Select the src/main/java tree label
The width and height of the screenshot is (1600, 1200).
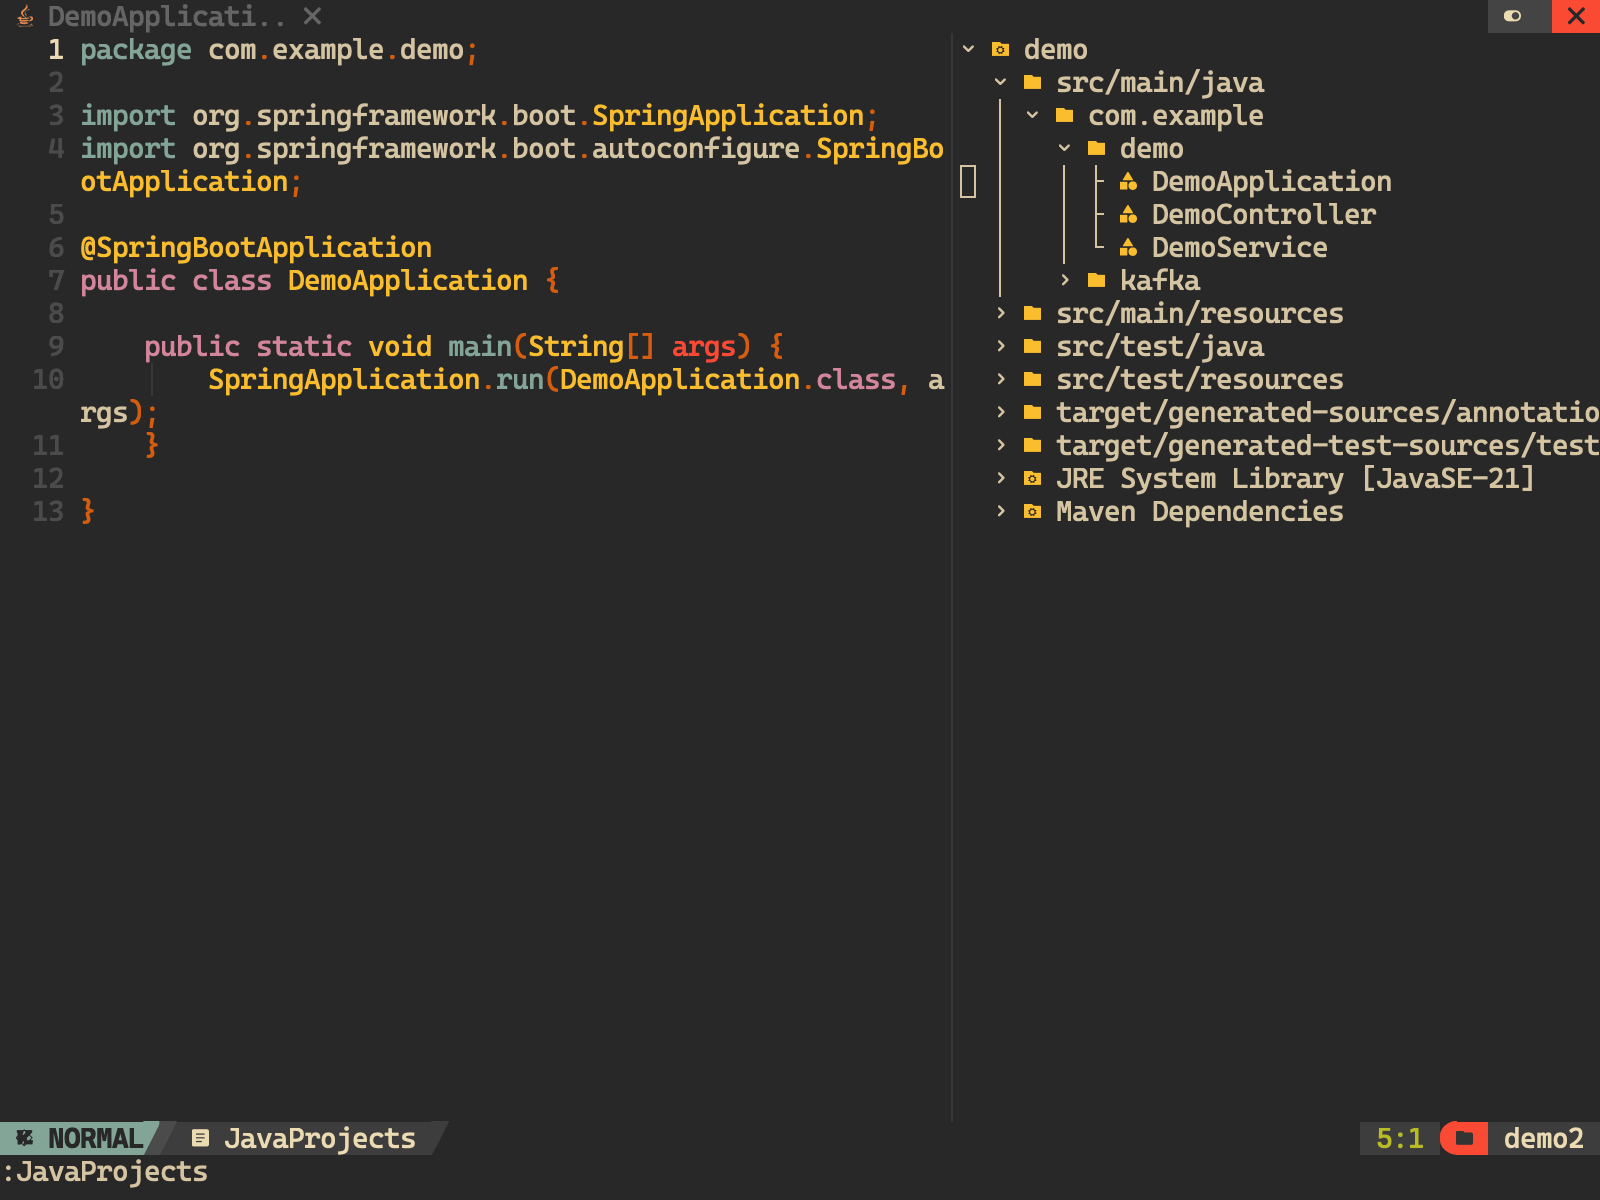pyautogui.click(x=1160, y=82)
